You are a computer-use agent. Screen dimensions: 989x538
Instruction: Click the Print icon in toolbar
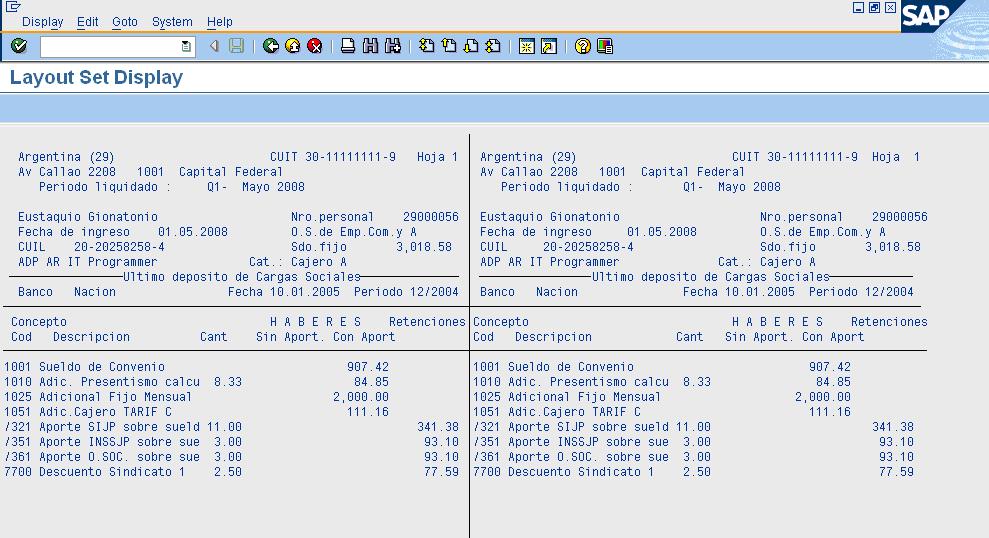pyautogui.click(x=348, y=46)
